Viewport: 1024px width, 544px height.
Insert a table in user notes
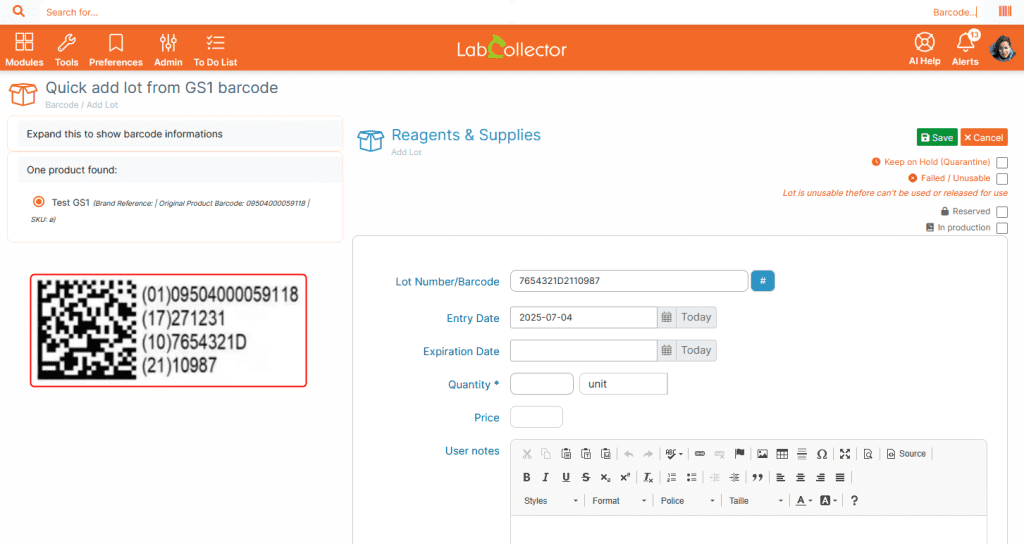782,454
